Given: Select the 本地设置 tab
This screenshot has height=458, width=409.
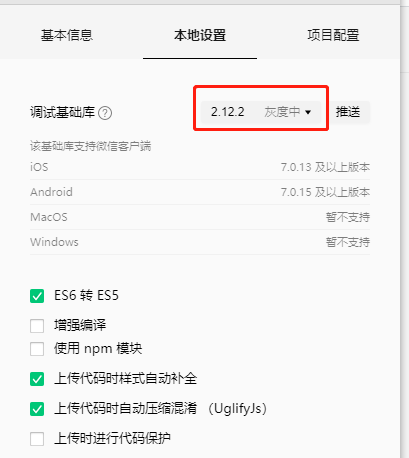Looking at the screenshot, I should [200, 35].
